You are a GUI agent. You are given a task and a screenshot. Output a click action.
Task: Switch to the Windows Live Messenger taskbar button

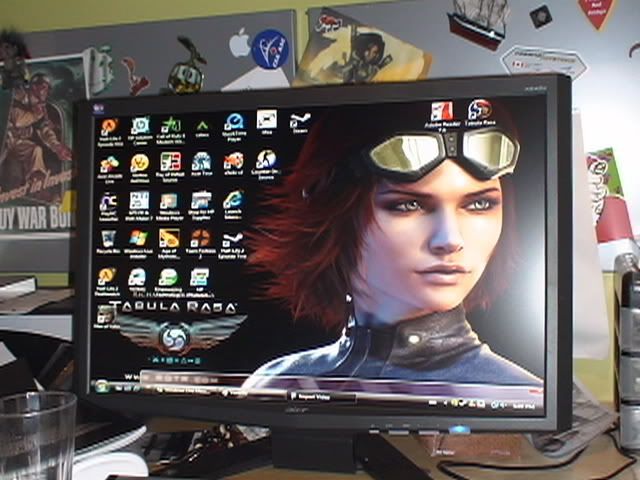pyautogui.click(x=182, y=391)
